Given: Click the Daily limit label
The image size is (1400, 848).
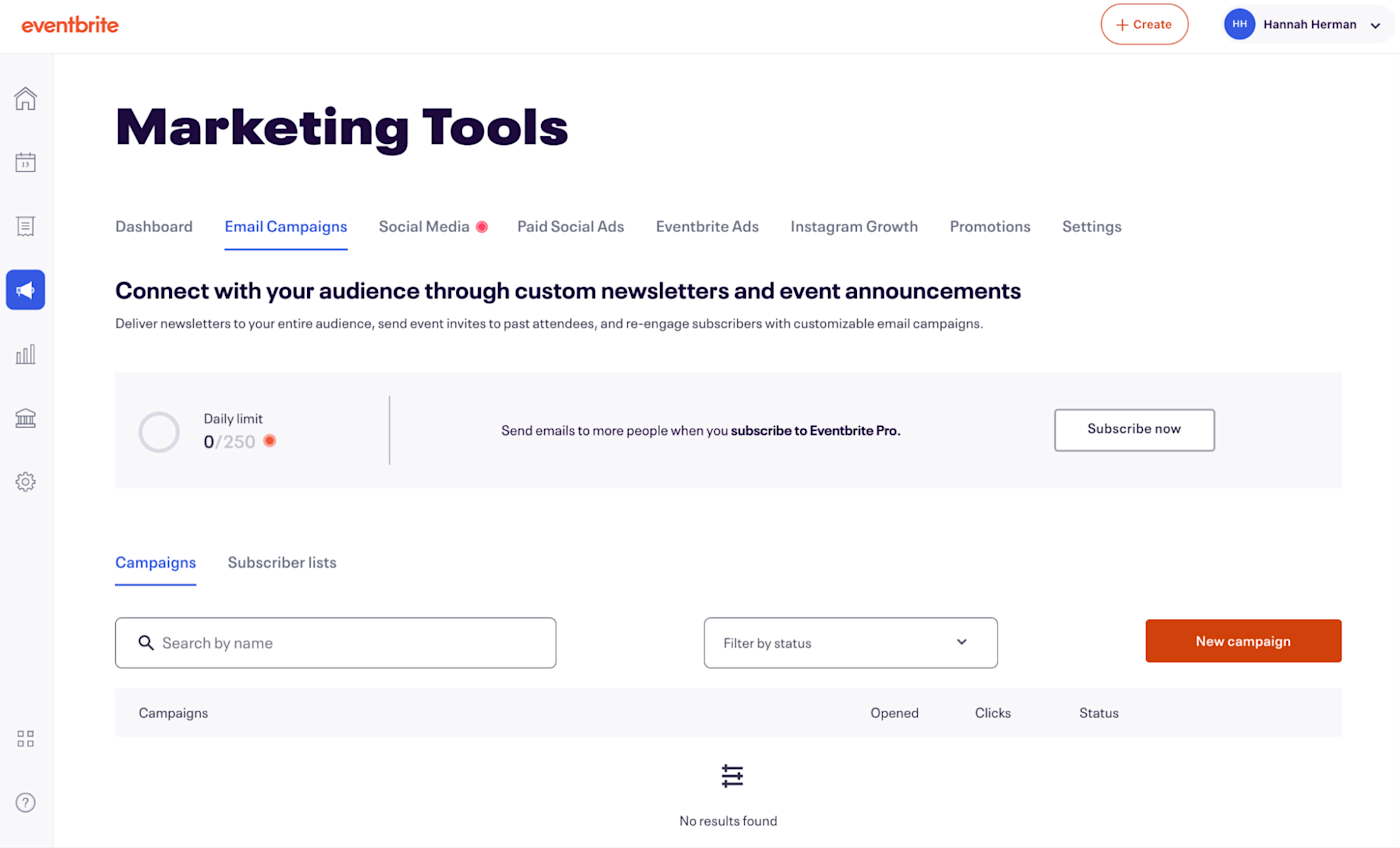Looking at the screenshot, I should 233,419.
